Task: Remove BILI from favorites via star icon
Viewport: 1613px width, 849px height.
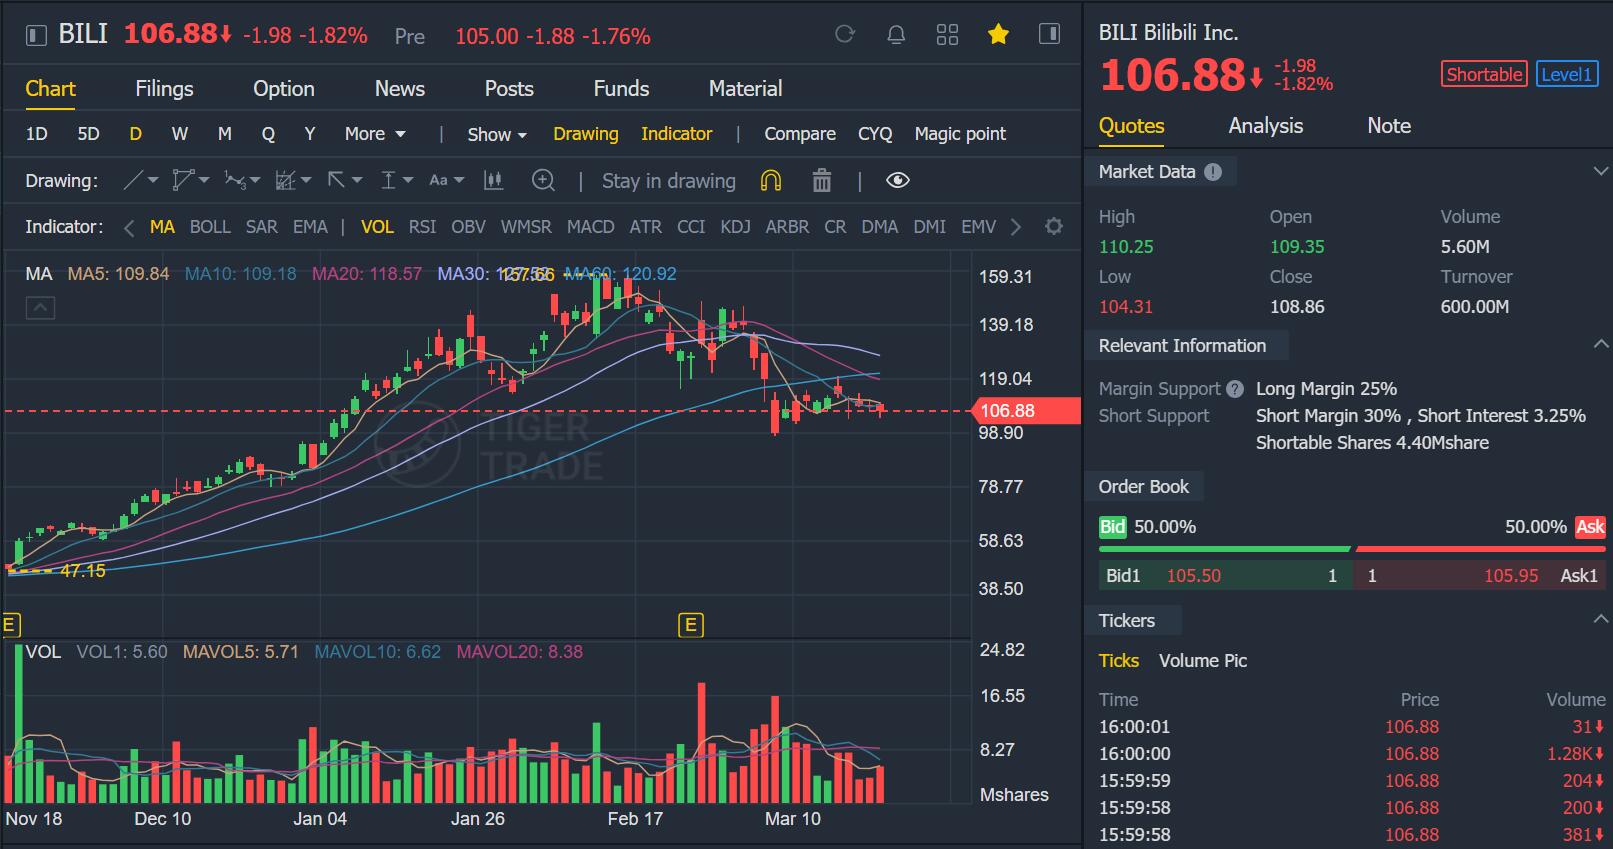Action: tap(998, 35)
